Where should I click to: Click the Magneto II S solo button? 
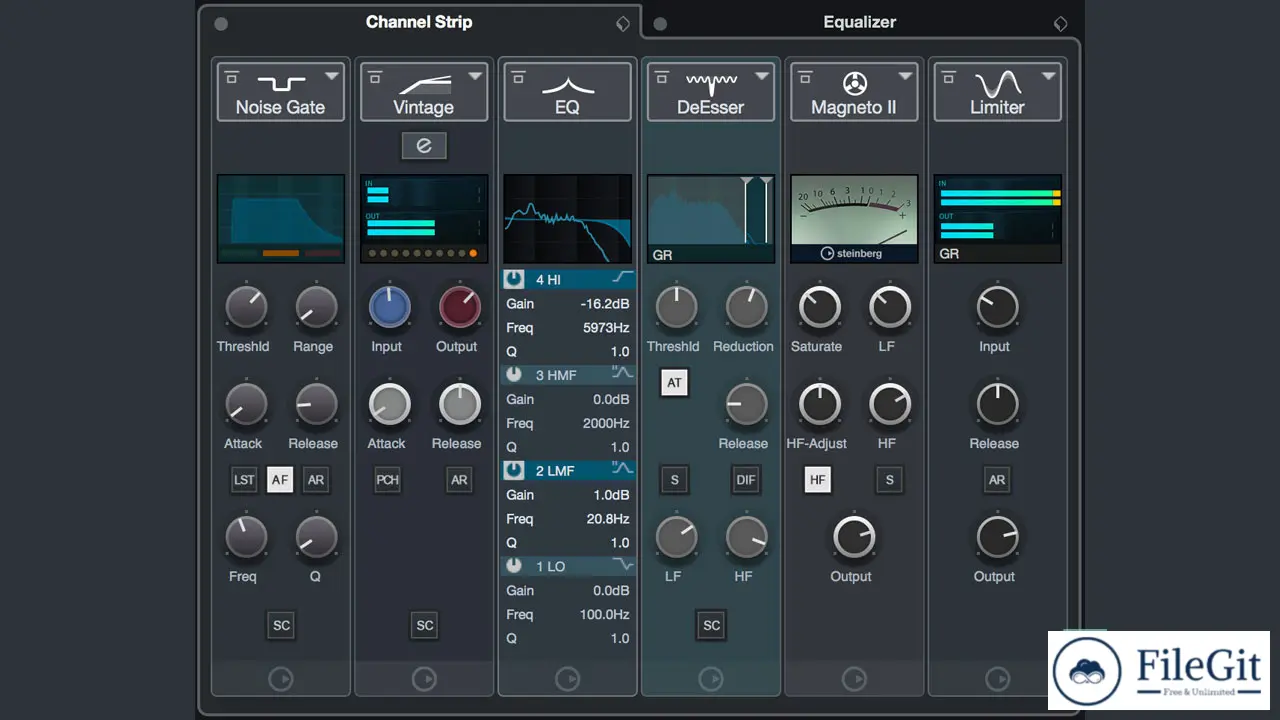pyautogui.click(x=890, y=480)
